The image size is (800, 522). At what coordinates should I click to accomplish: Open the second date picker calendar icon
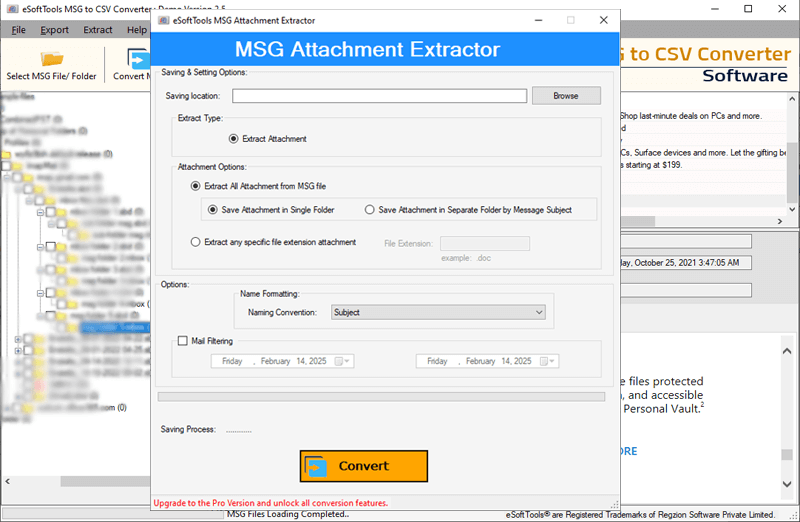546,361
